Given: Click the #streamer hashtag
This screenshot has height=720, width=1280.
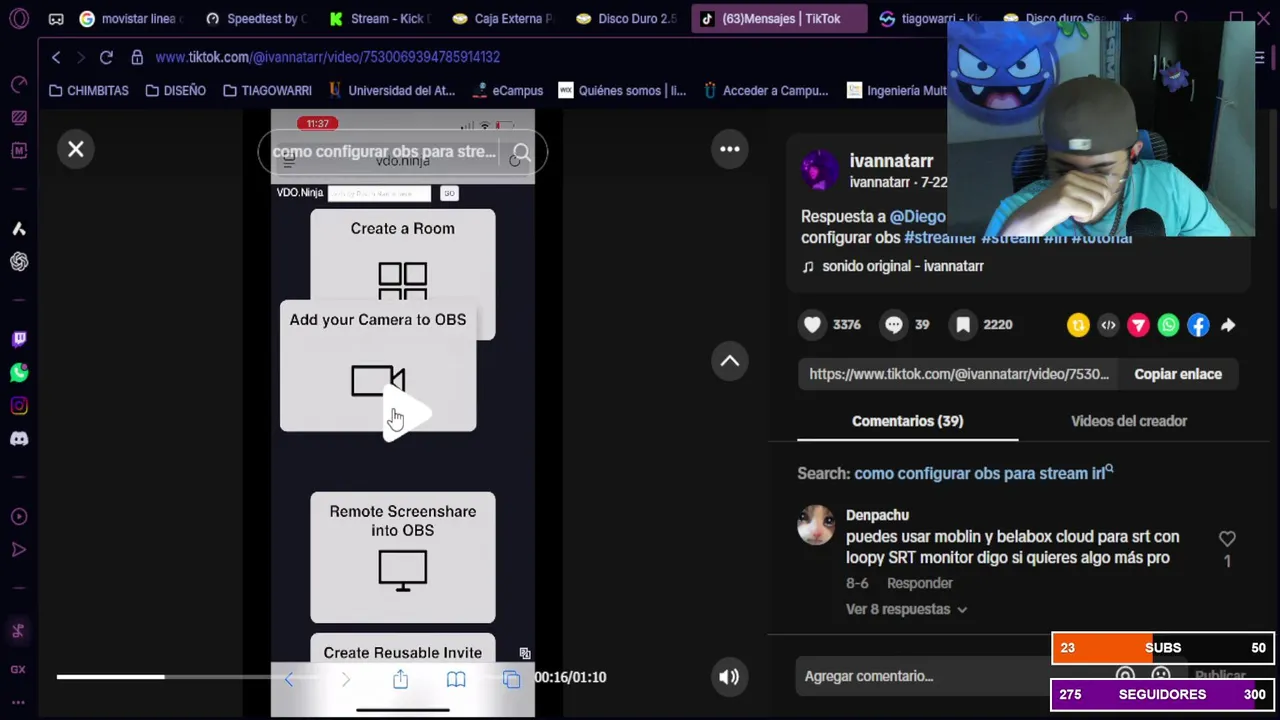Looking at the screenshot, I should point(940,237).
